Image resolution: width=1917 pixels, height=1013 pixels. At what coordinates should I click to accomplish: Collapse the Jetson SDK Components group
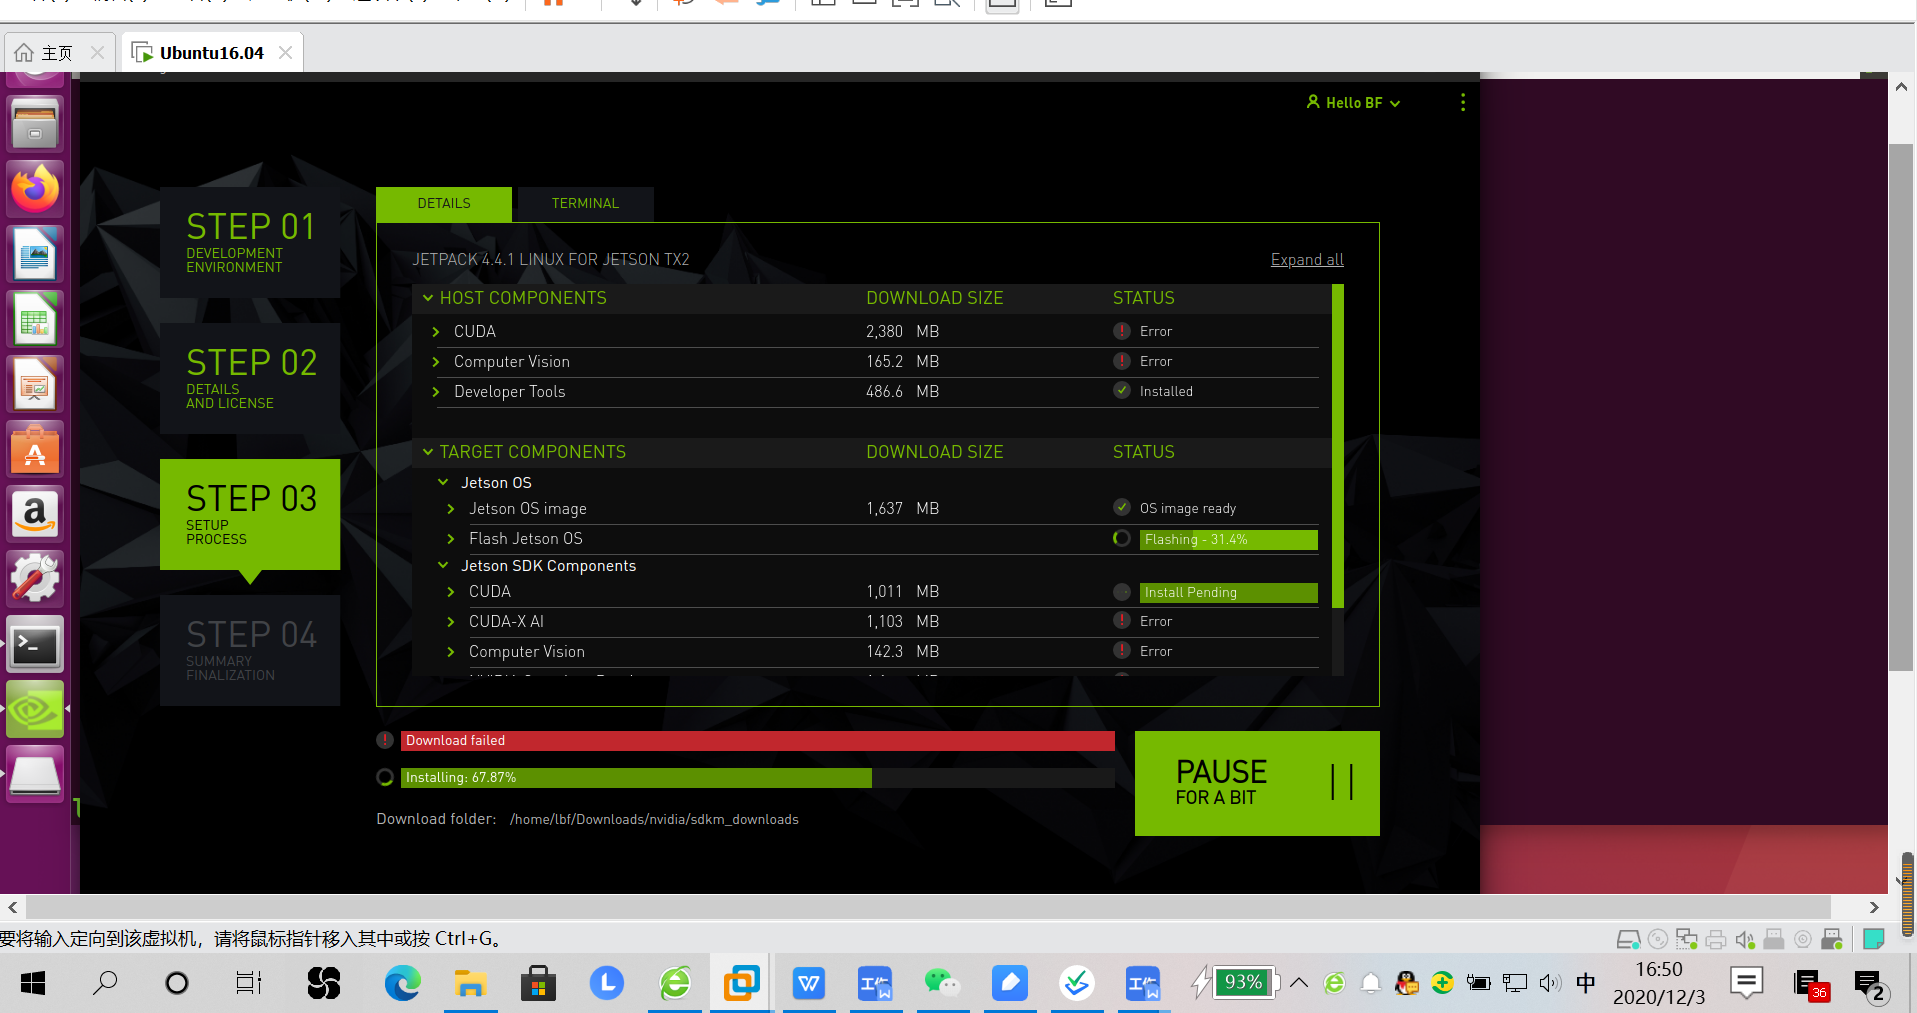443,565
